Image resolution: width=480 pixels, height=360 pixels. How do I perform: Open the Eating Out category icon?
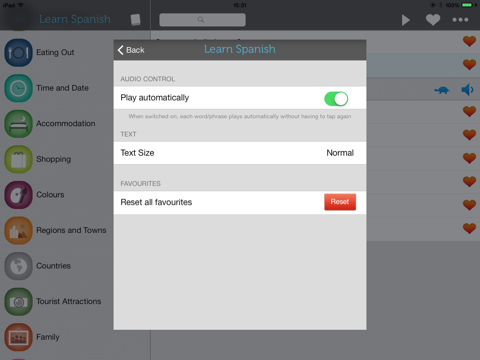coord(18,53)
